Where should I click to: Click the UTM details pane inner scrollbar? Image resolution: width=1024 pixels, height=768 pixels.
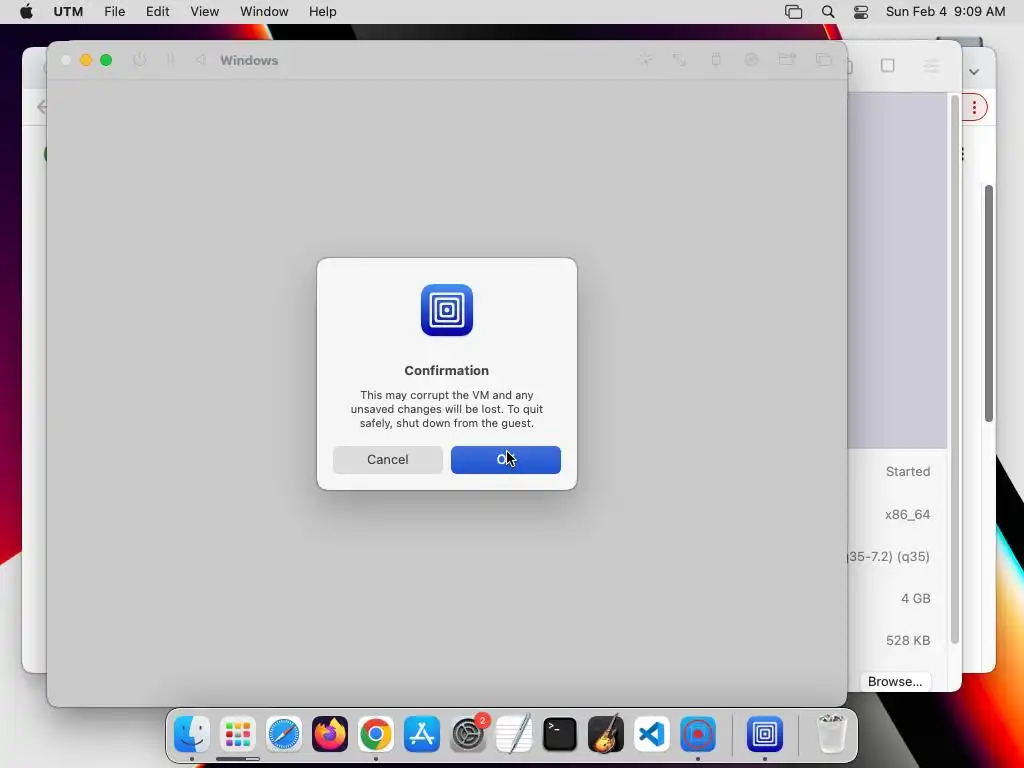(954, 369)
